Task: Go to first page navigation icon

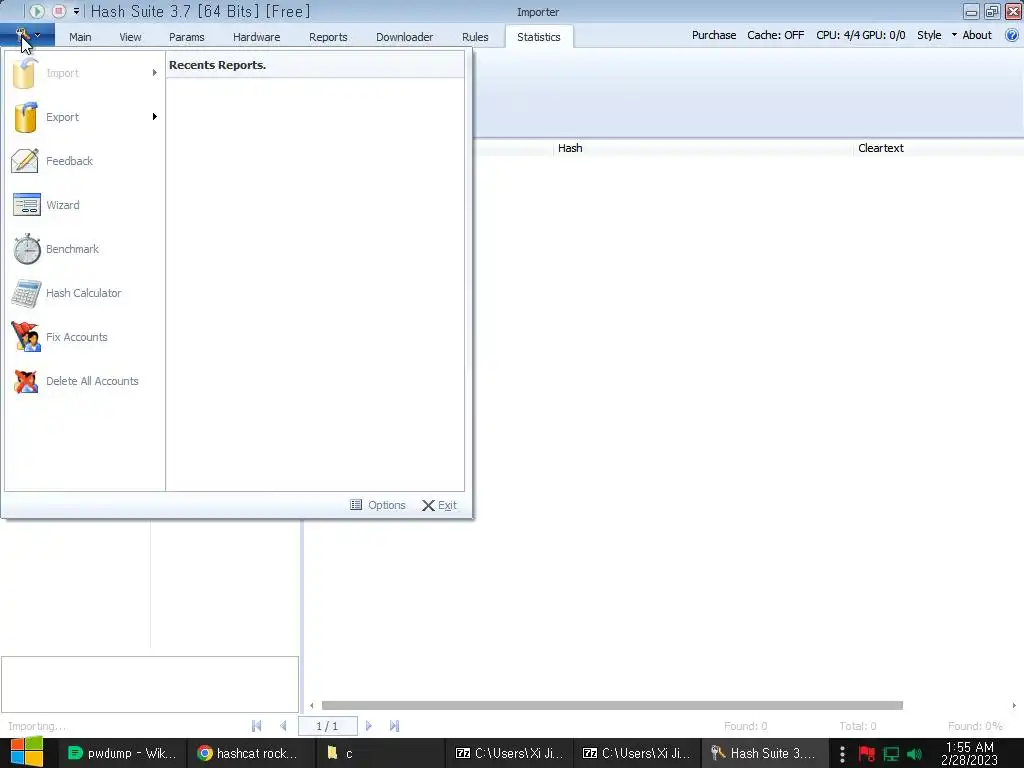Action: click(257, 726)
